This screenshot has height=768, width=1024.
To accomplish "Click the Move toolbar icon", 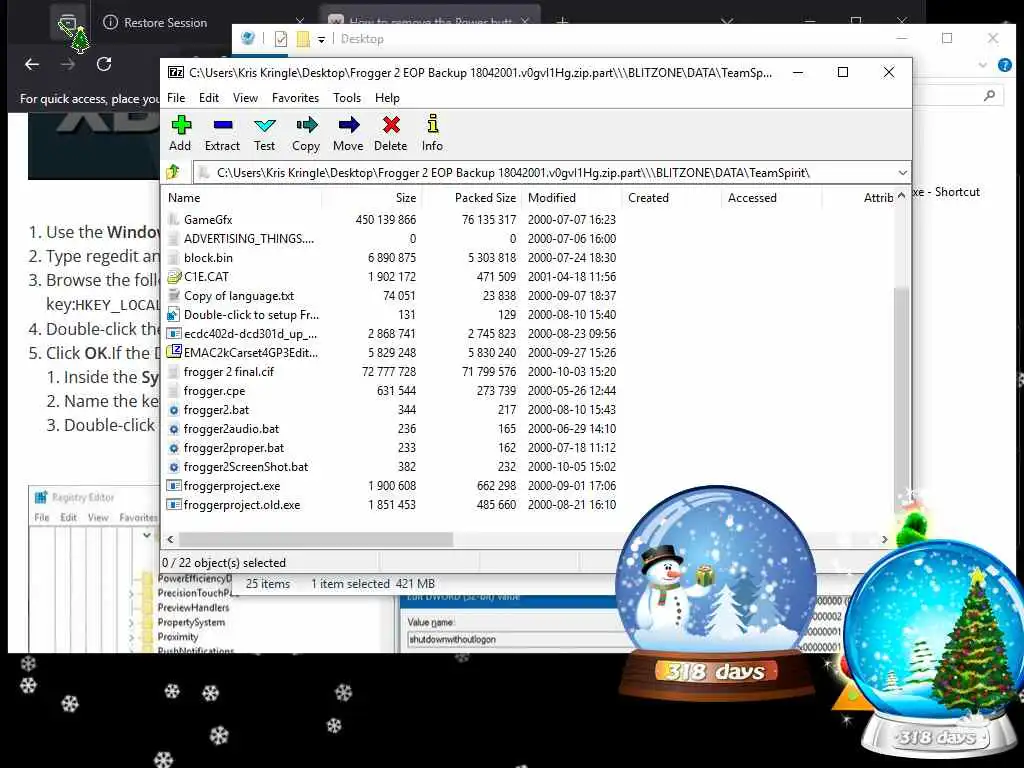I will (x=349, y=125).
